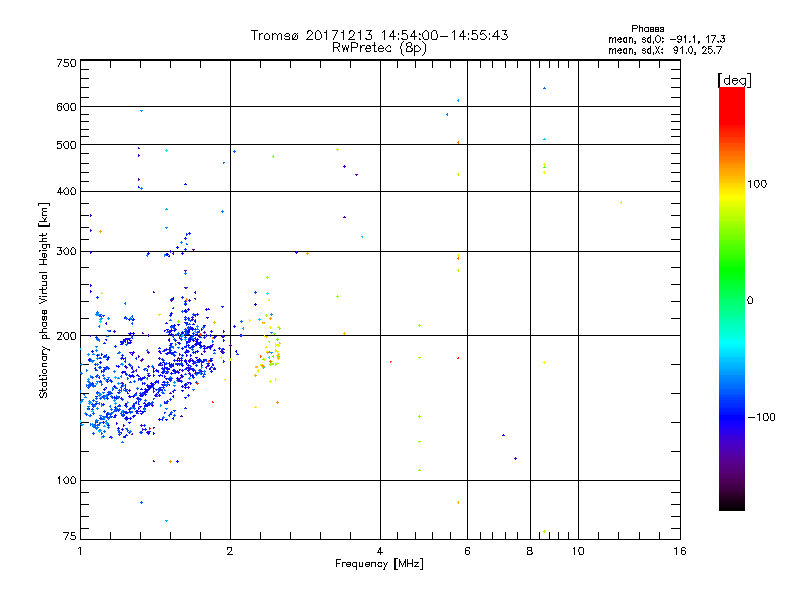Screen dimensions: 800x600
Task: Click the y-axis tick label '200'
Action: tap(66, 336)
